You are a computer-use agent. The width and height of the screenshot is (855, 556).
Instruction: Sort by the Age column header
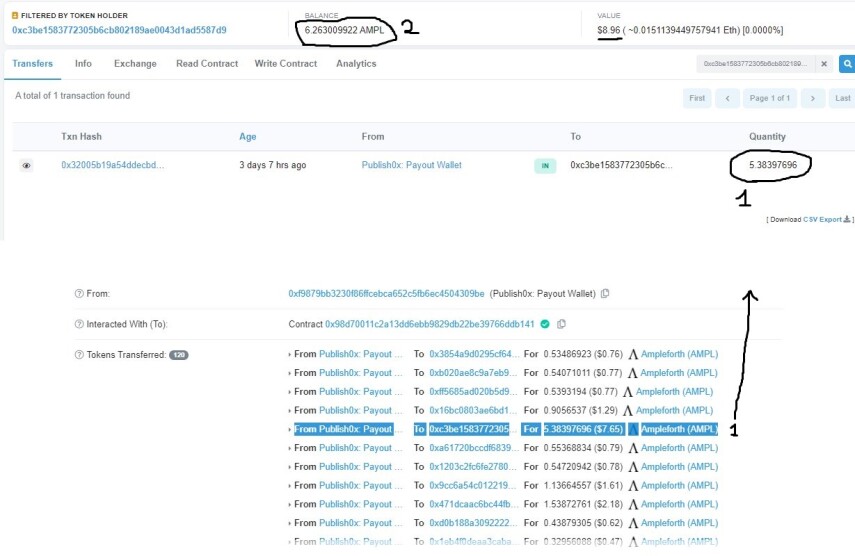(248, 137)
